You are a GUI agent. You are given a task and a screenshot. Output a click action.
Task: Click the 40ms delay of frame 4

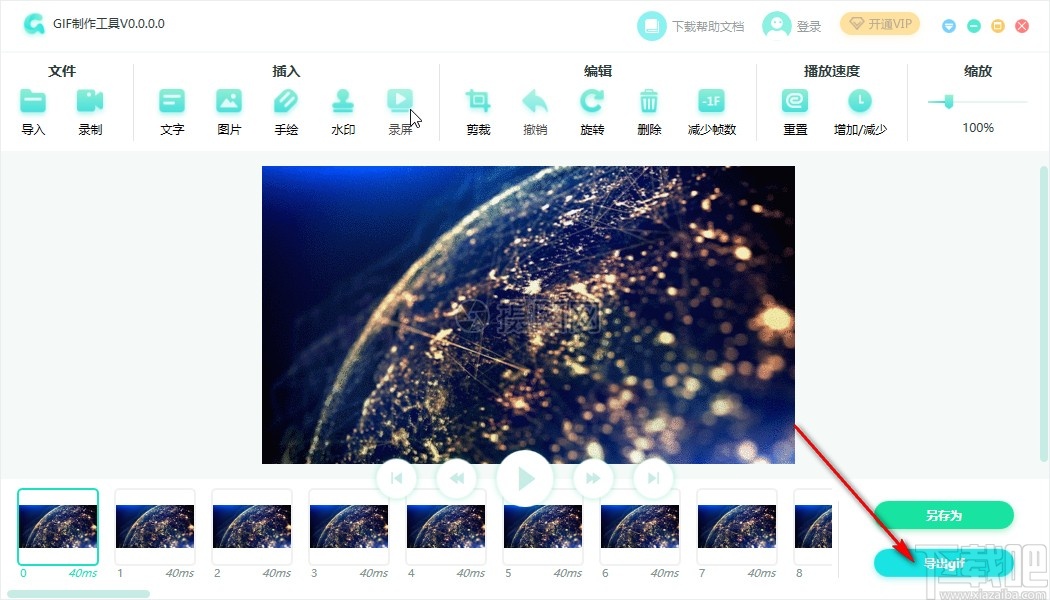coord(471,573)
